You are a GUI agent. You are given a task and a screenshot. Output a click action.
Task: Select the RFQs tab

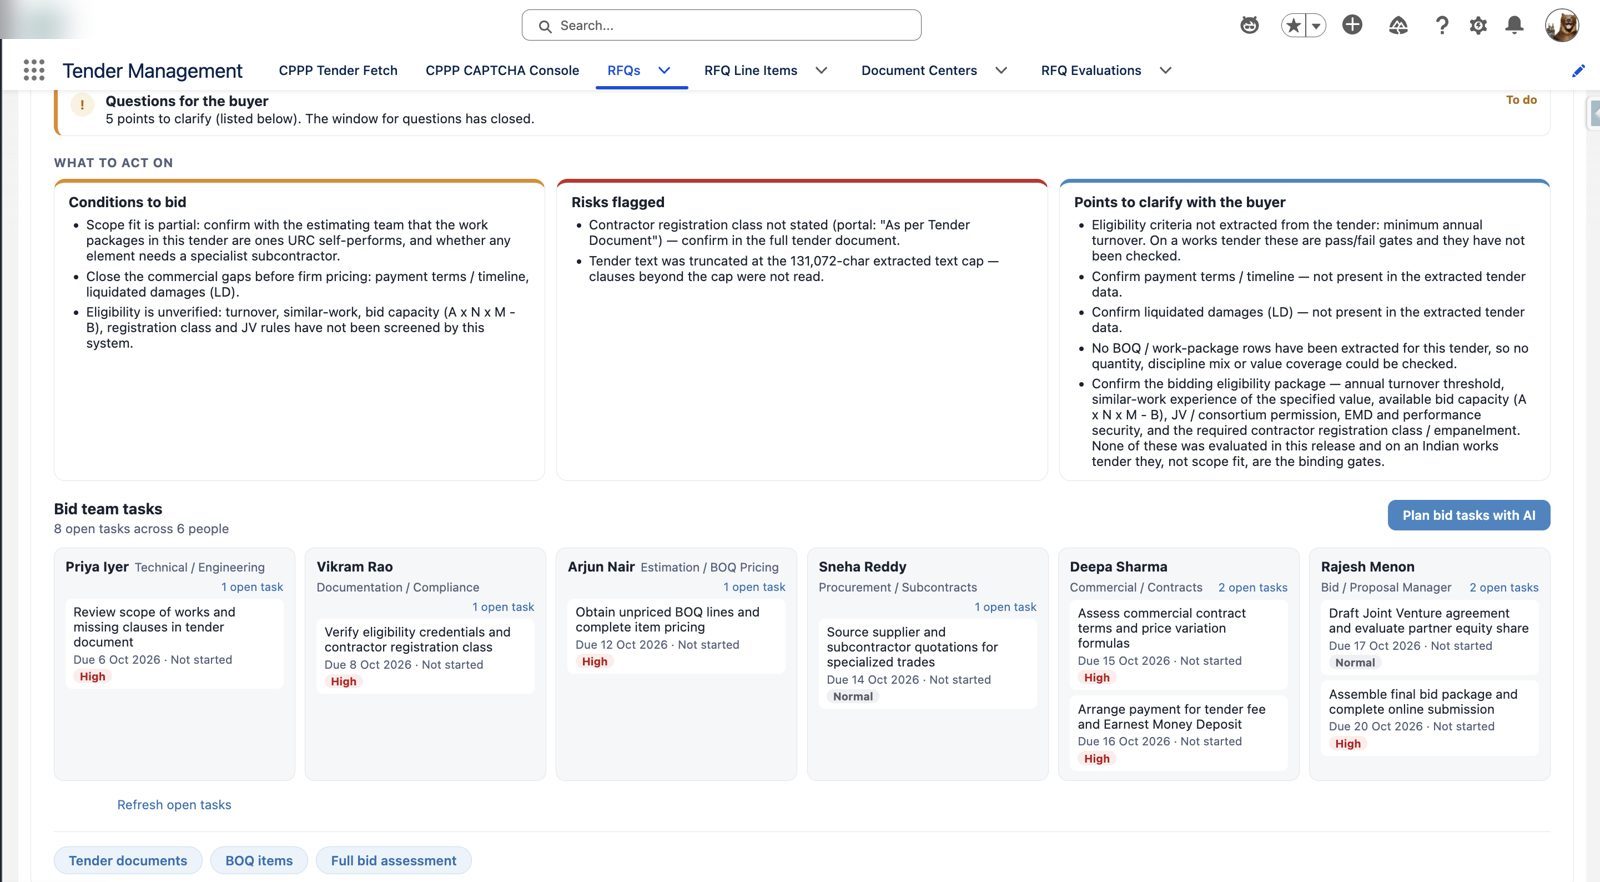pos(624,70)
